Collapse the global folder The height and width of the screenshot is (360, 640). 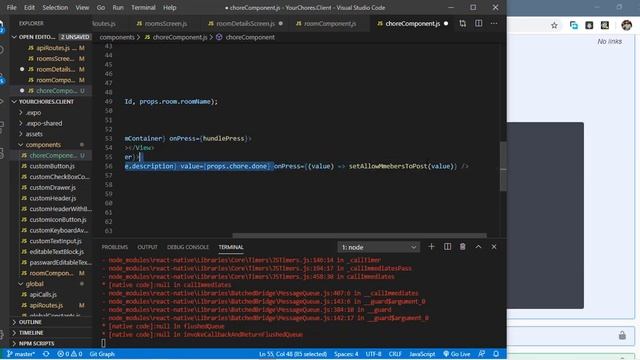click(x=51, y=283)
